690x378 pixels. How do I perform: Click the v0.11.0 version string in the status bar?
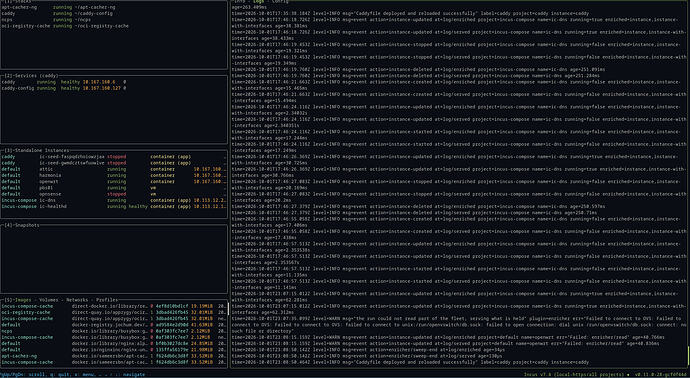(660, 374)
